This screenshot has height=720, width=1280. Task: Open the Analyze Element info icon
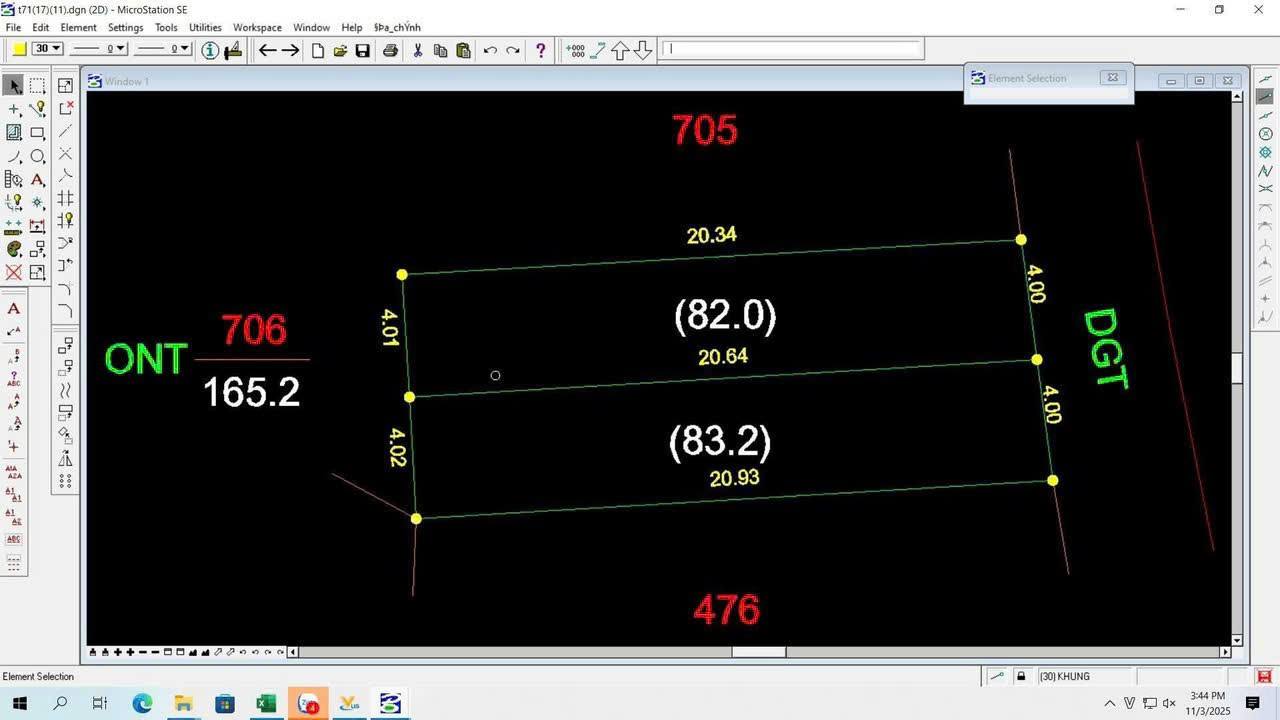[210, 50]
